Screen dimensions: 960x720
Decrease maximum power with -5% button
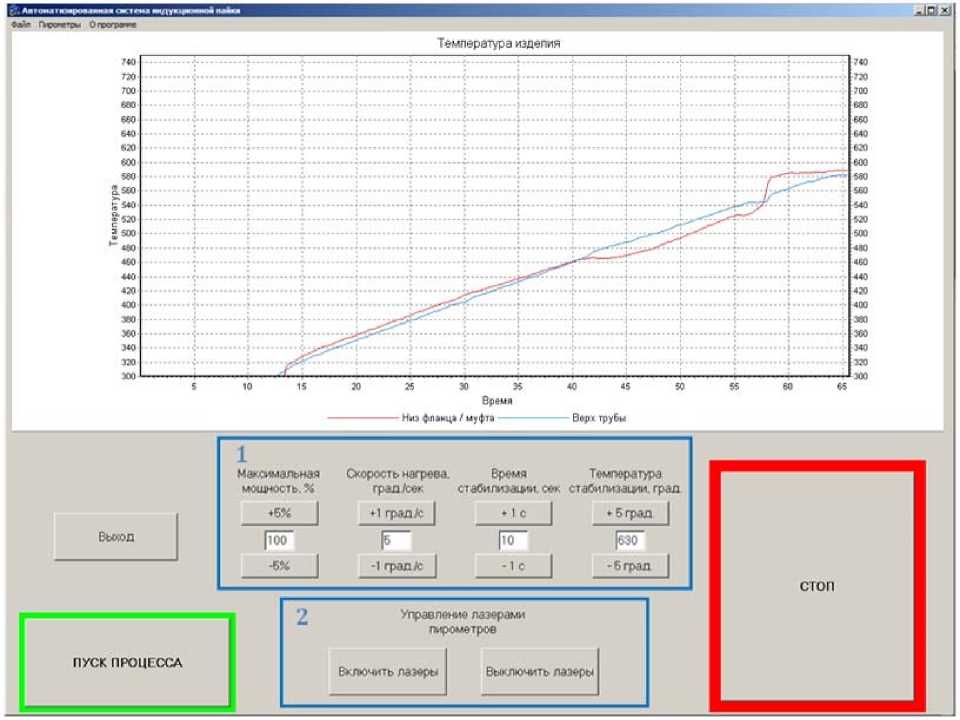pyautogui.click(x=279, y=566)
